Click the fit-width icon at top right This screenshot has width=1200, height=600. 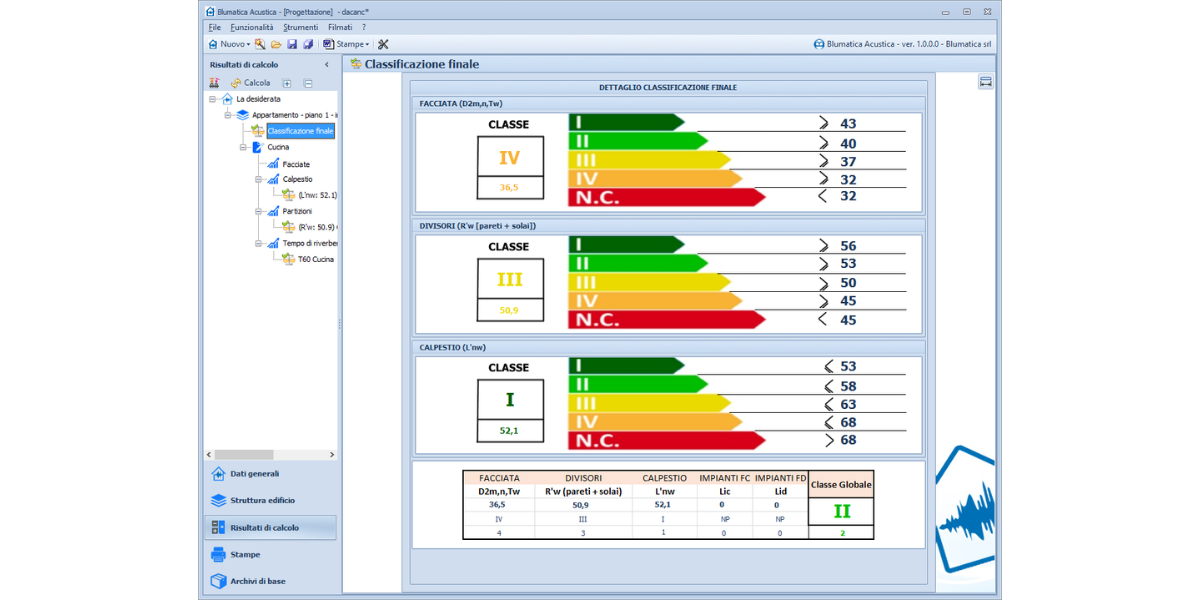985,82
